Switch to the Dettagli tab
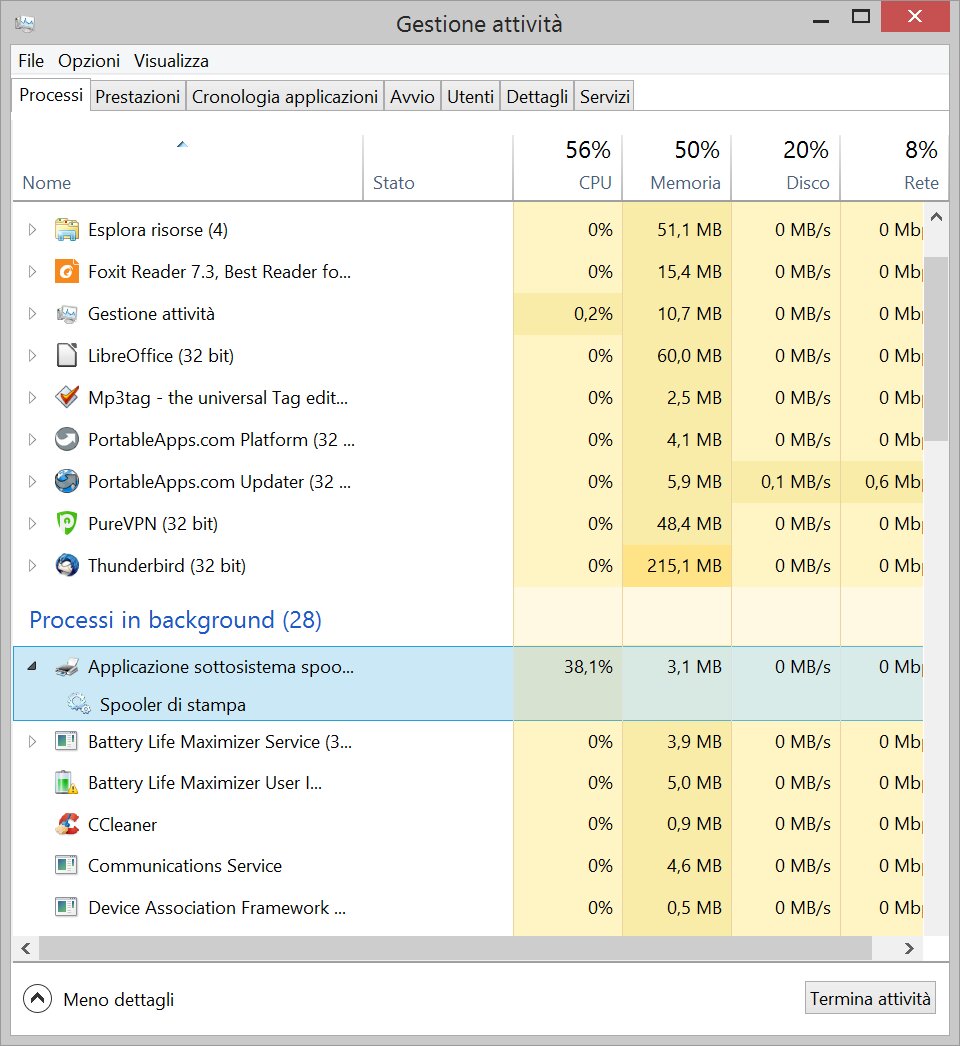Image resolution: width=960 pixels, height=1046 pixels. click(537, 97)
